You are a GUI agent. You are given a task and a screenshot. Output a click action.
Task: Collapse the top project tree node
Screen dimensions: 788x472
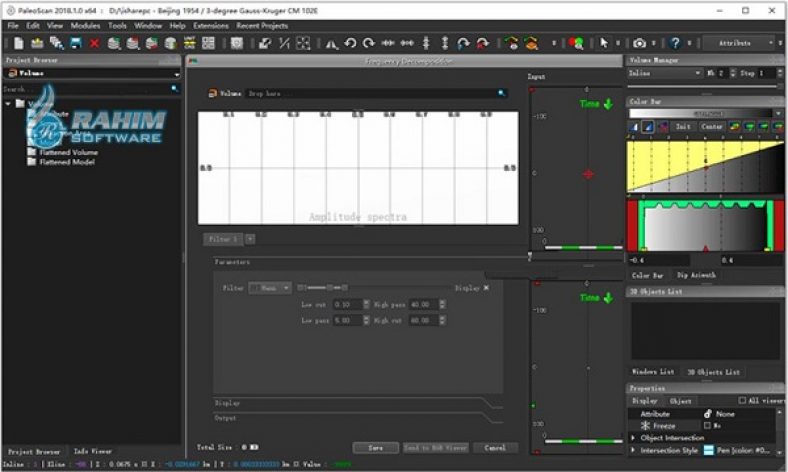[8, 104]
